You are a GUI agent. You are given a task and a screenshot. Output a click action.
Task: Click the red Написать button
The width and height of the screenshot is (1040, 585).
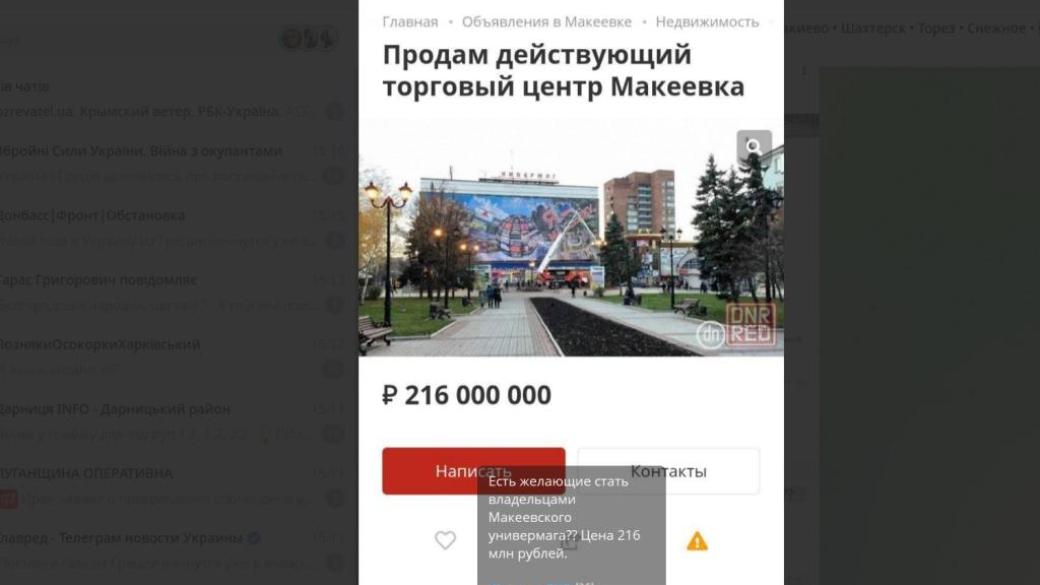[474, 471]
